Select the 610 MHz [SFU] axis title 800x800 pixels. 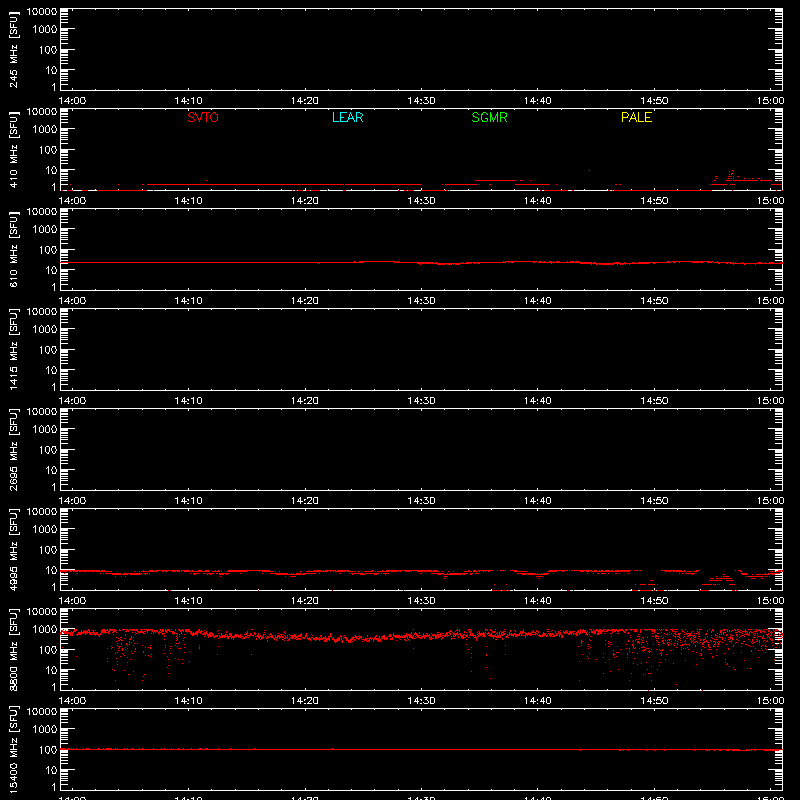coord(13,249)
